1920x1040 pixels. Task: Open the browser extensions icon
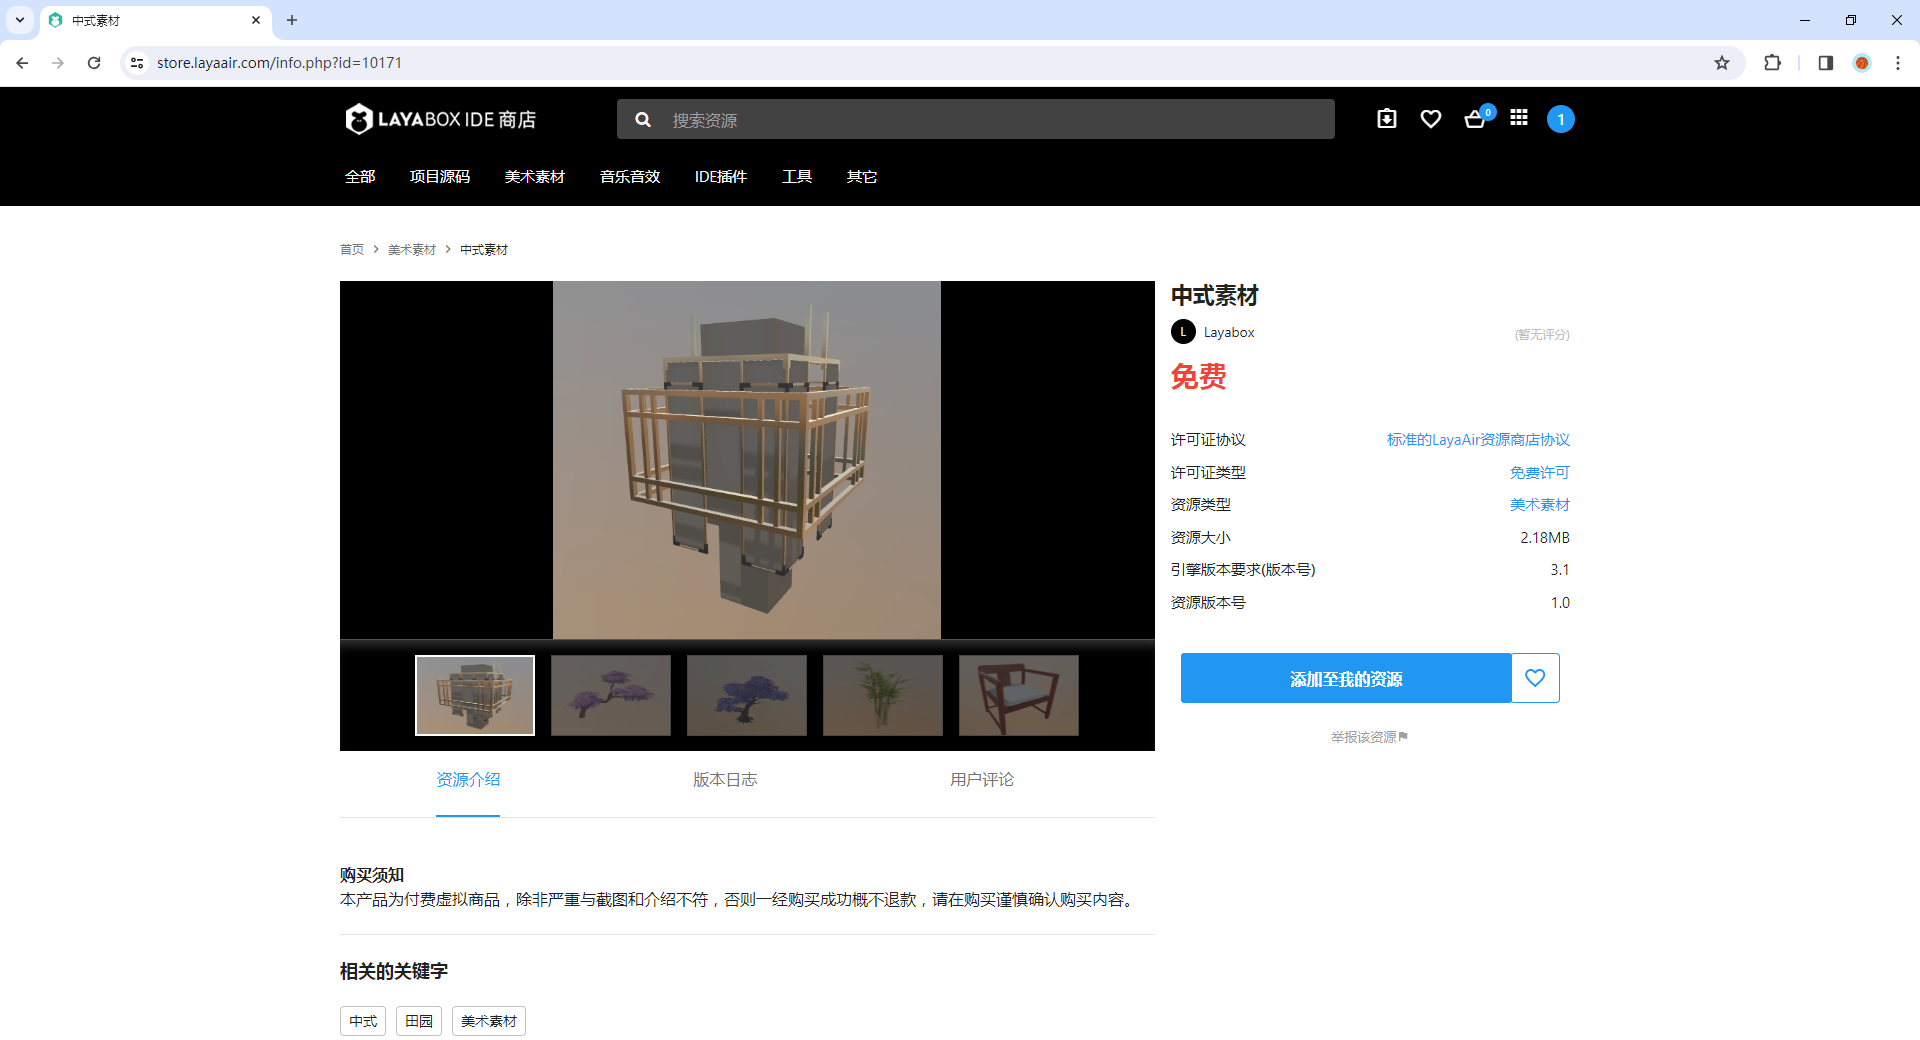click(1772, 63)
